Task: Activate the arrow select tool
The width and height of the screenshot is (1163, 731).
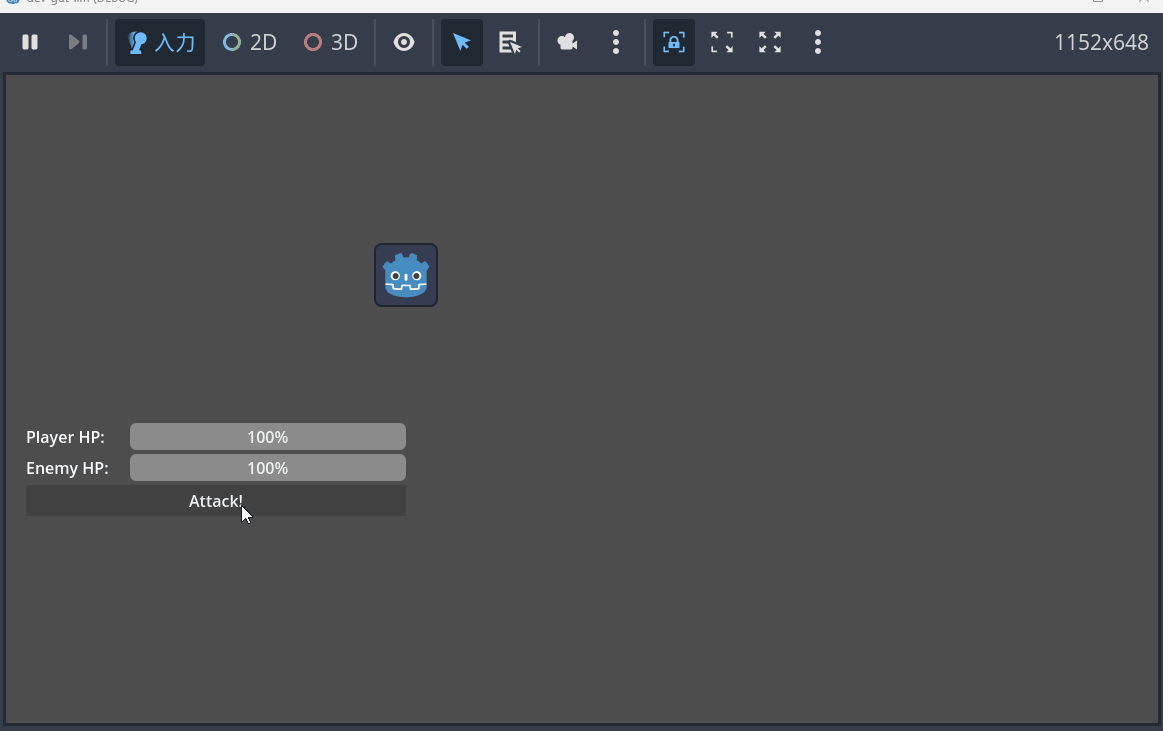Action: pyautogui.click(x=461, y=42)
